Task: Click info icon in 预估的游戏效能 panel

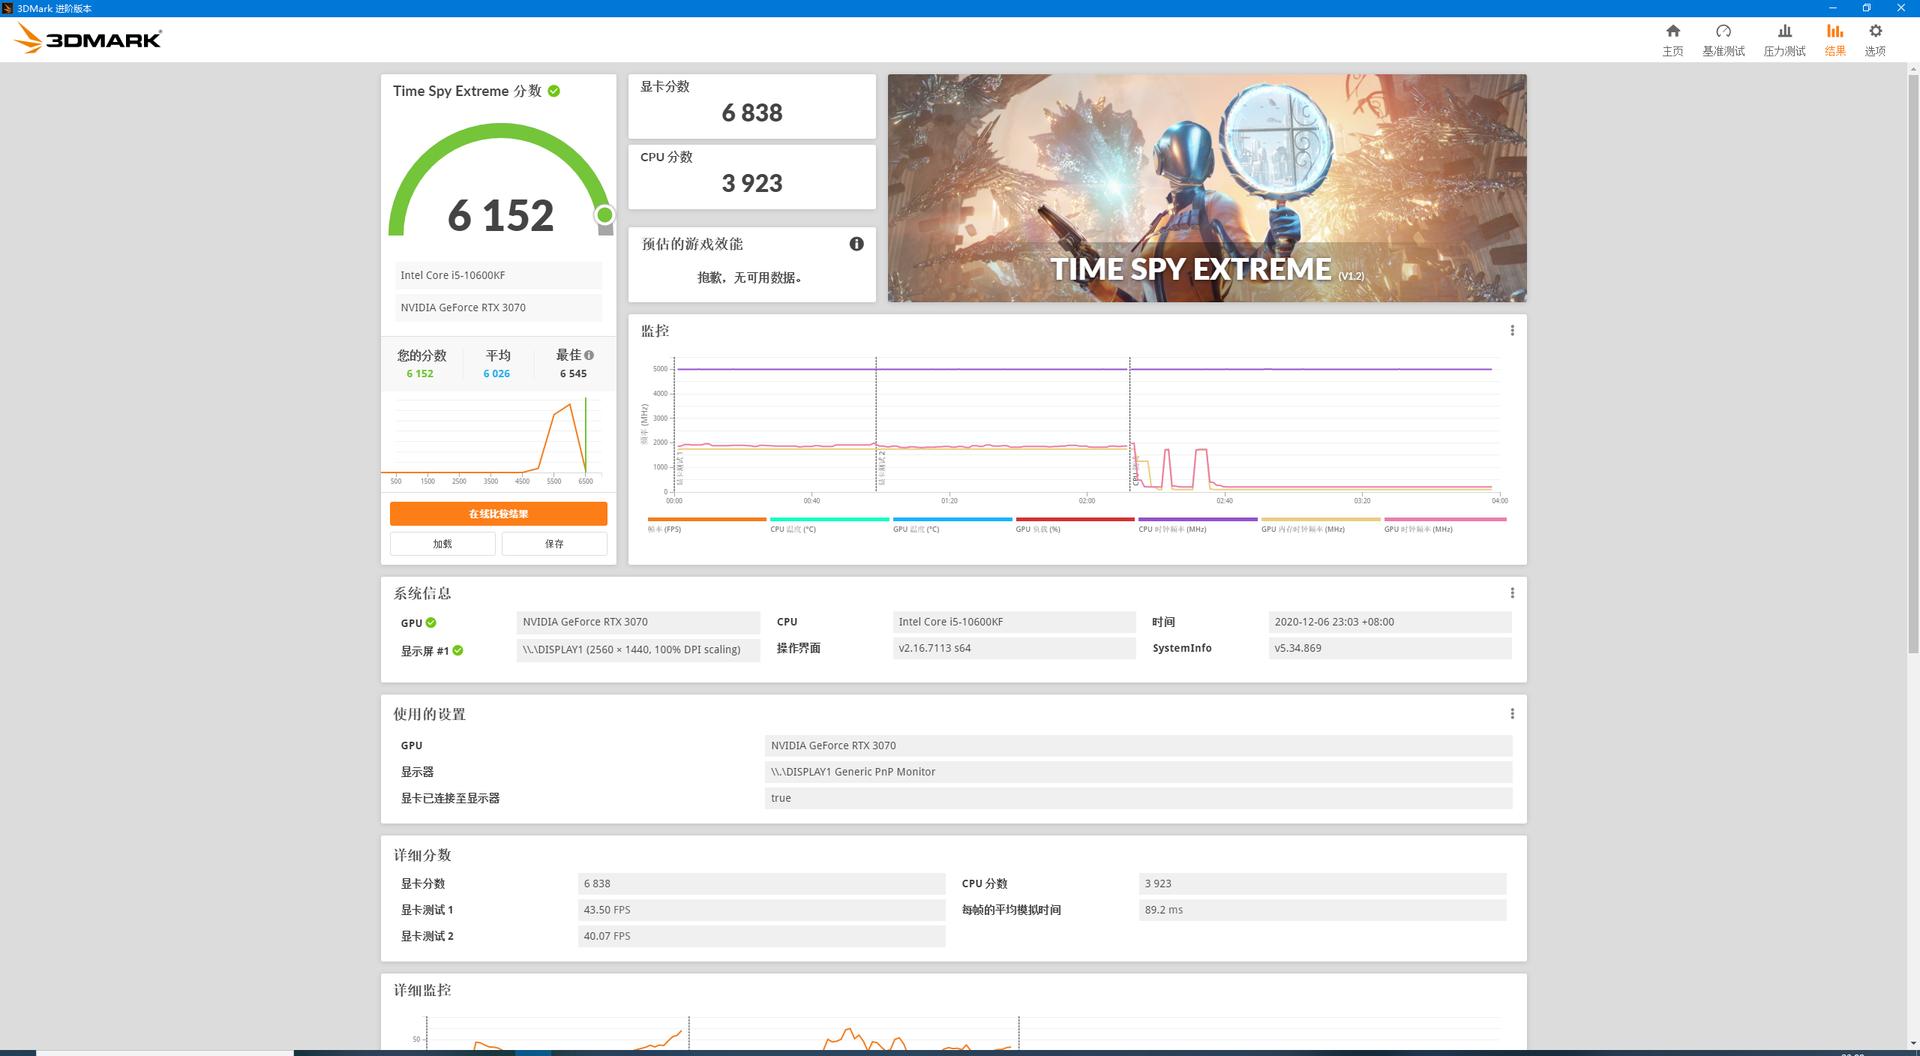Action: pos(856,244)
